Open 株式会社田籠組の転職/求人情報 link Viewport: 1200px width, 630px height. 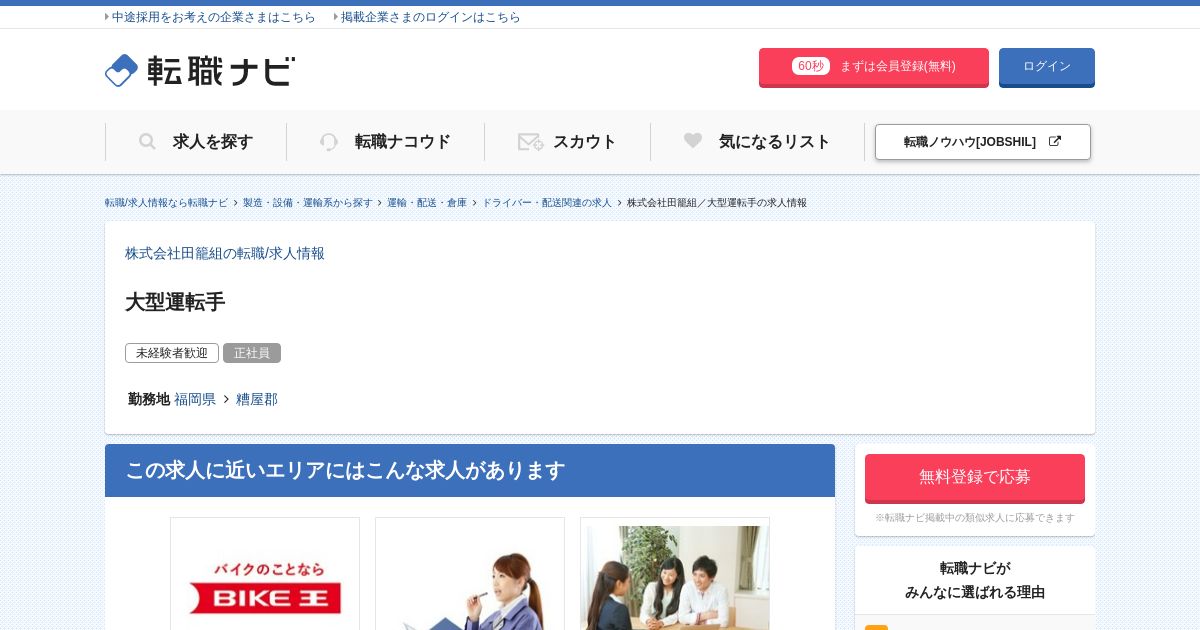225,253
